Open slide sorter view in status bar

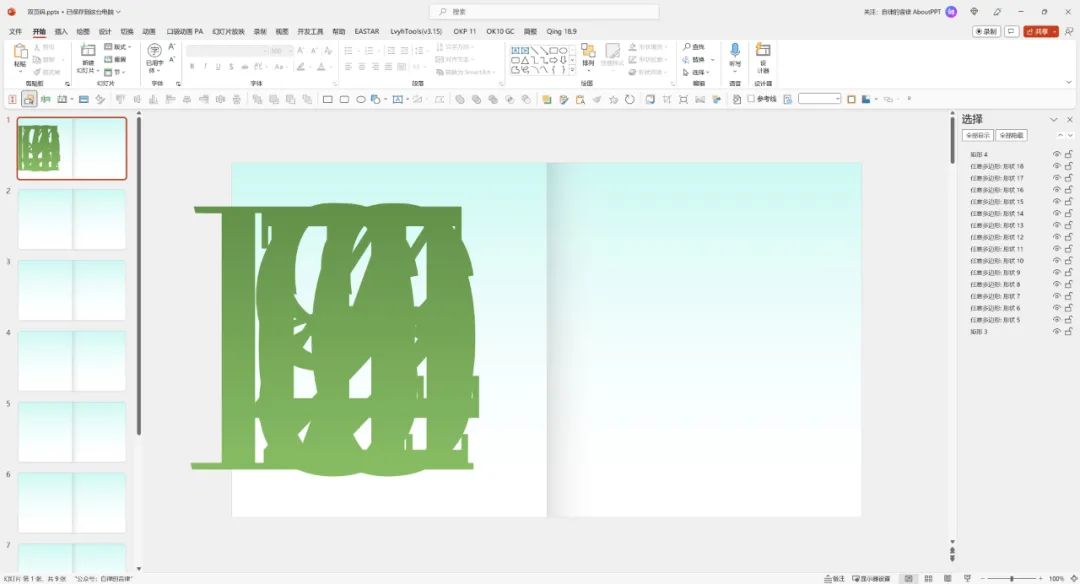[x=928, y=578]
